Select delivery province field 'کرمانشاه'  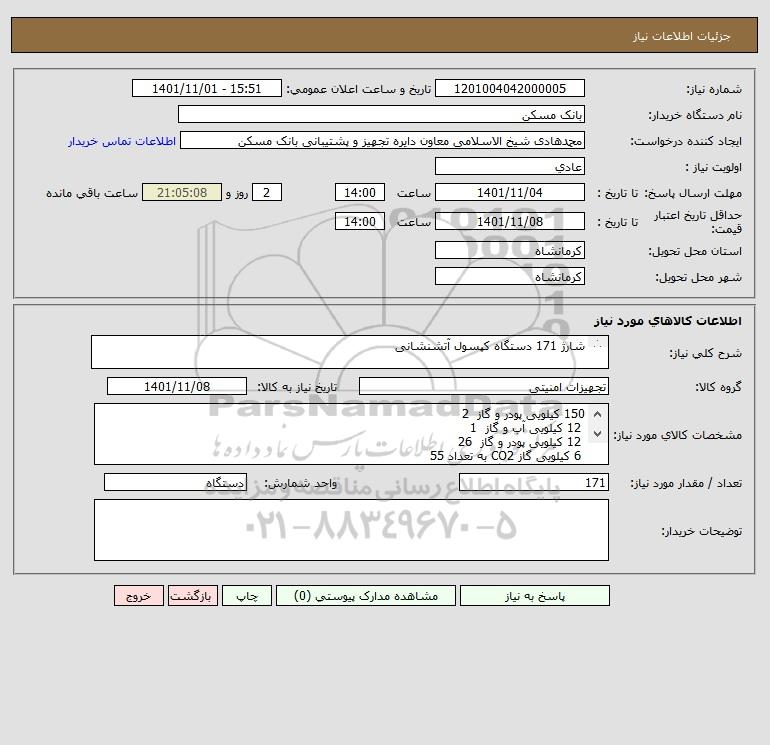click(x=510, y=250)
